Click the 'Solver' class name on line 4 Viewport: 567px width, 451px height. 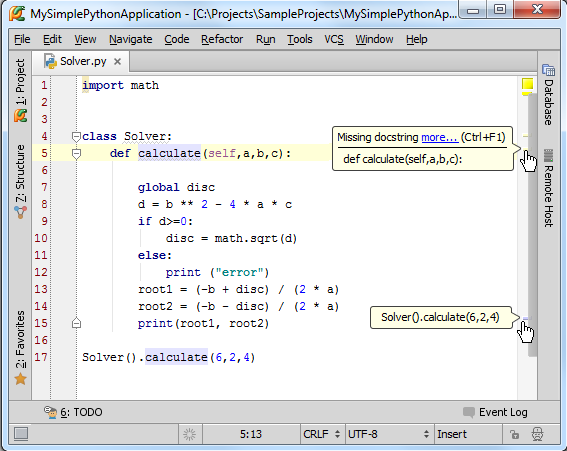pyautogui.click(x=145, y=136)
